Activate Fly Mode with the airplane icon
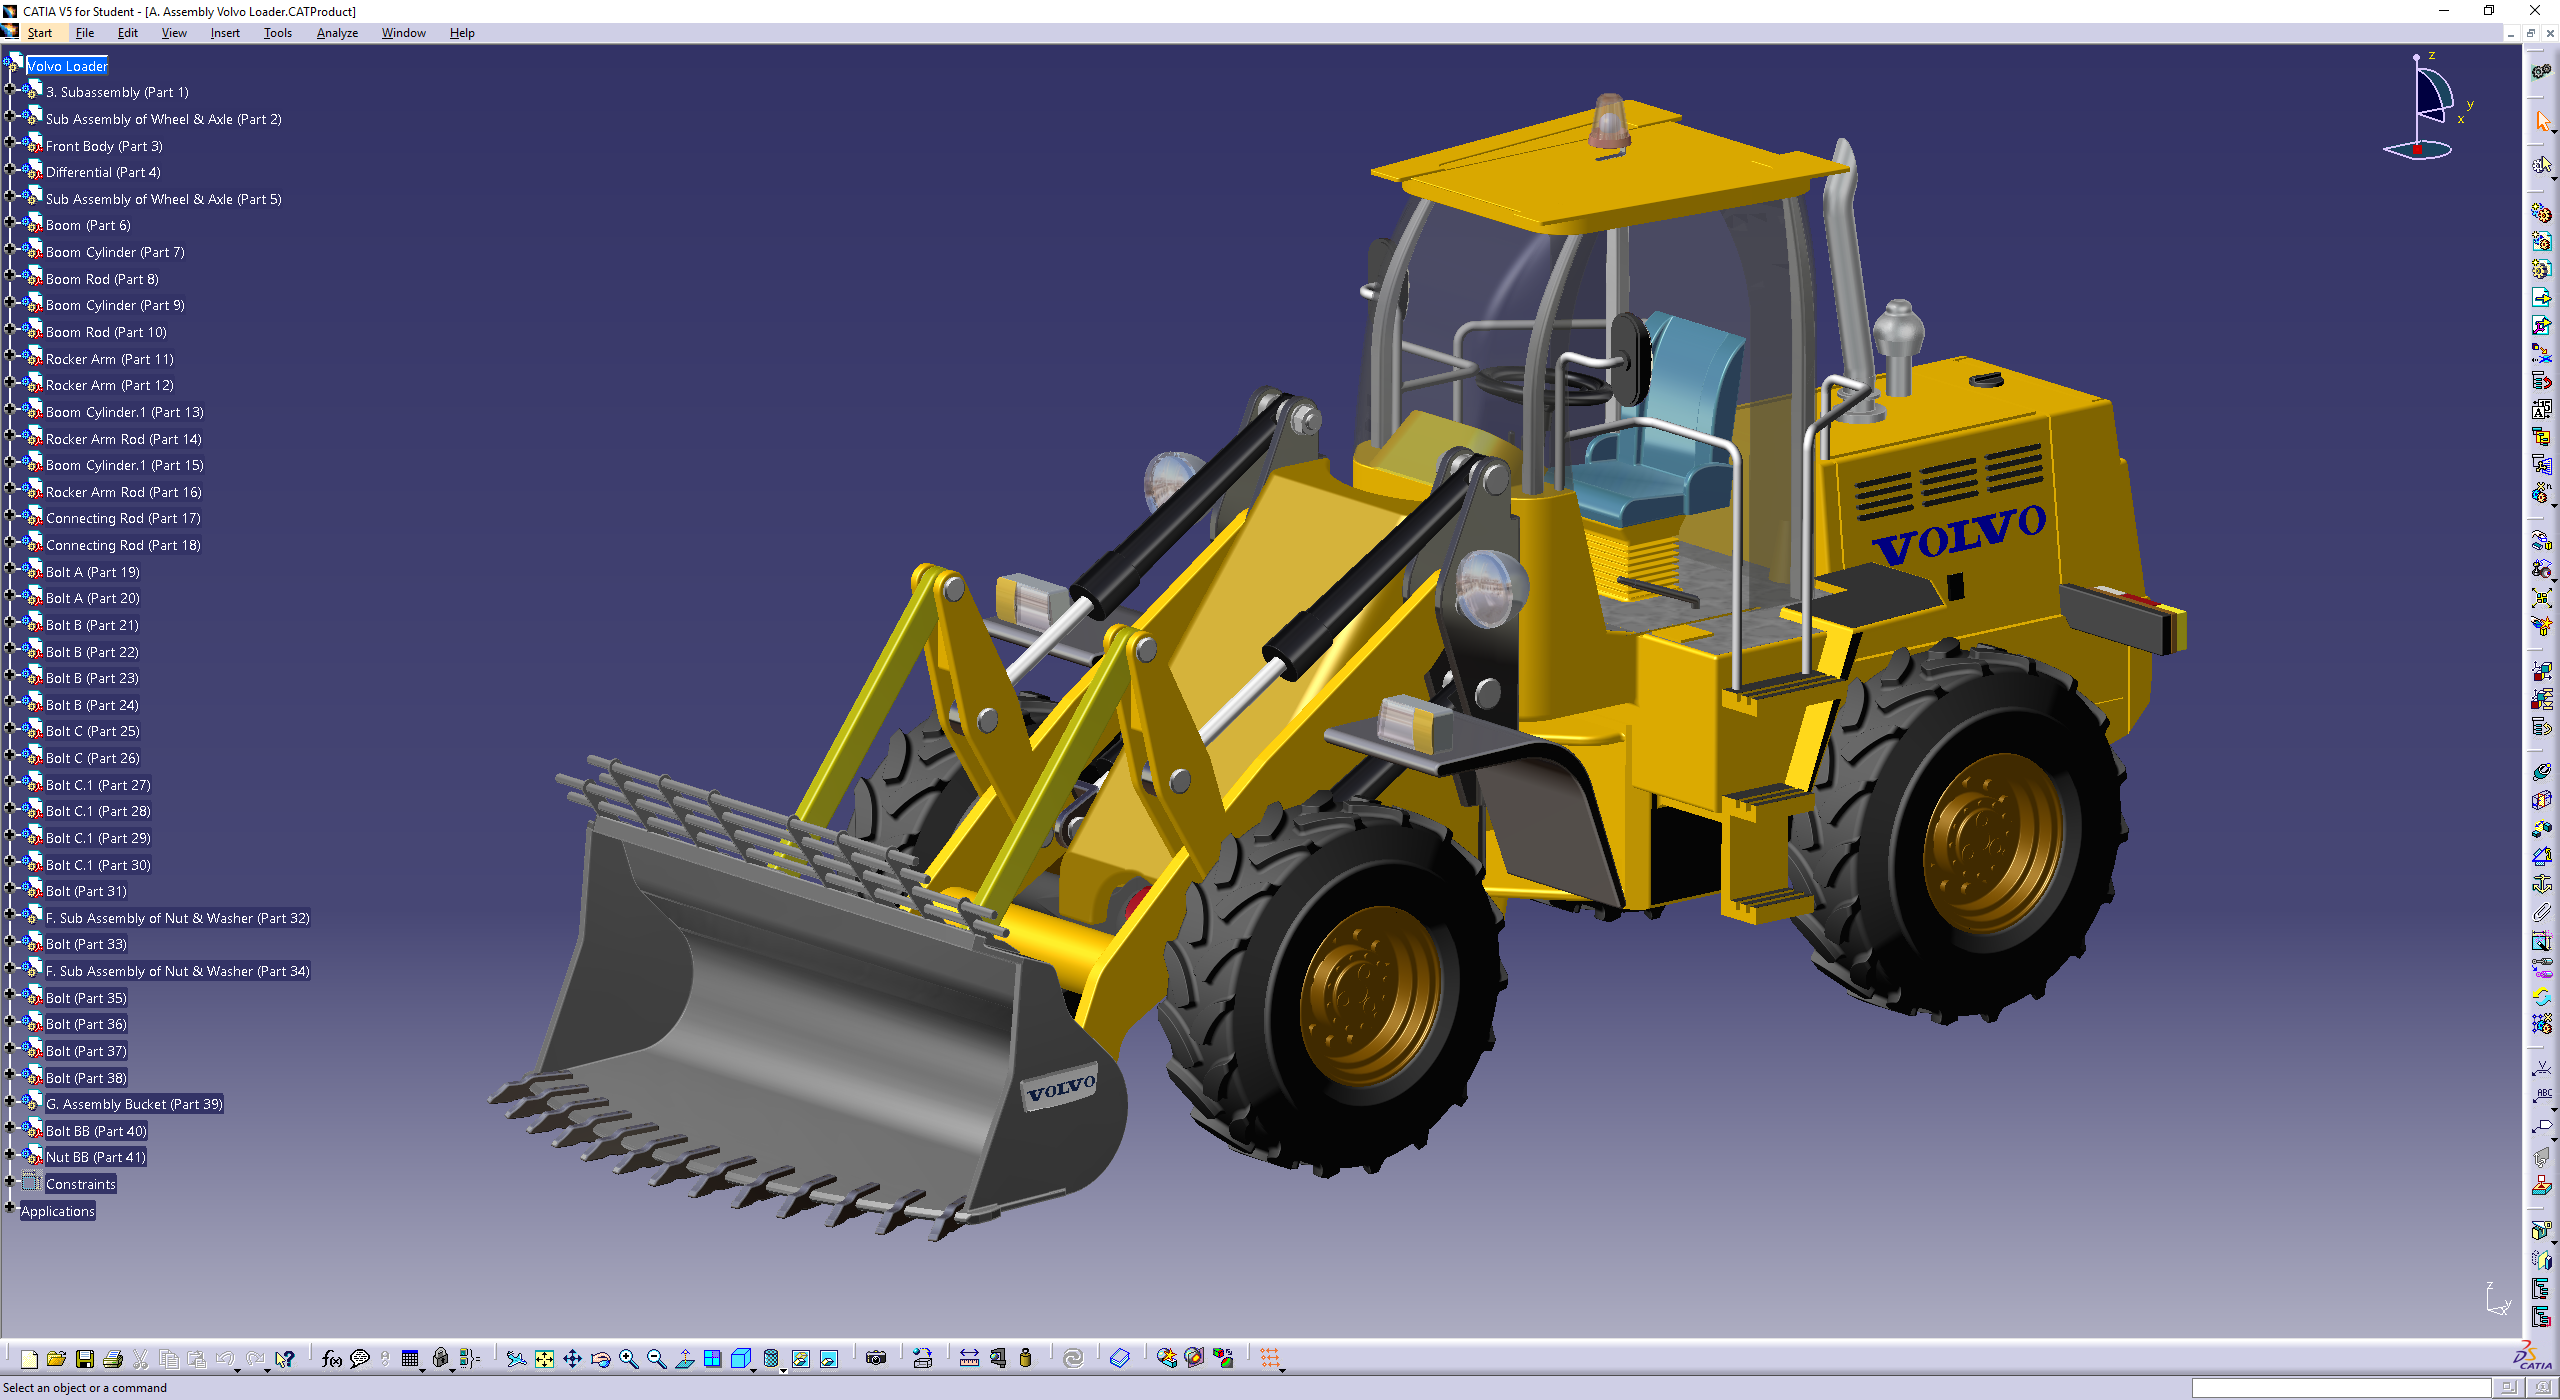Viewport: 2560px width, 1400px height. 516,1358
